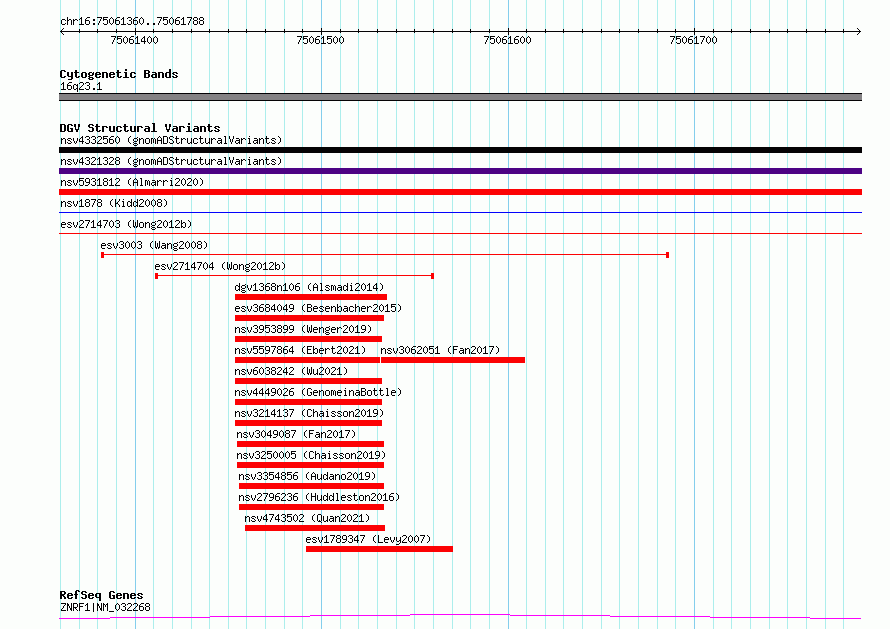Open nsv3354856 (Audano2019) label
Screen dimensions: 890x629
pos(307,476)
